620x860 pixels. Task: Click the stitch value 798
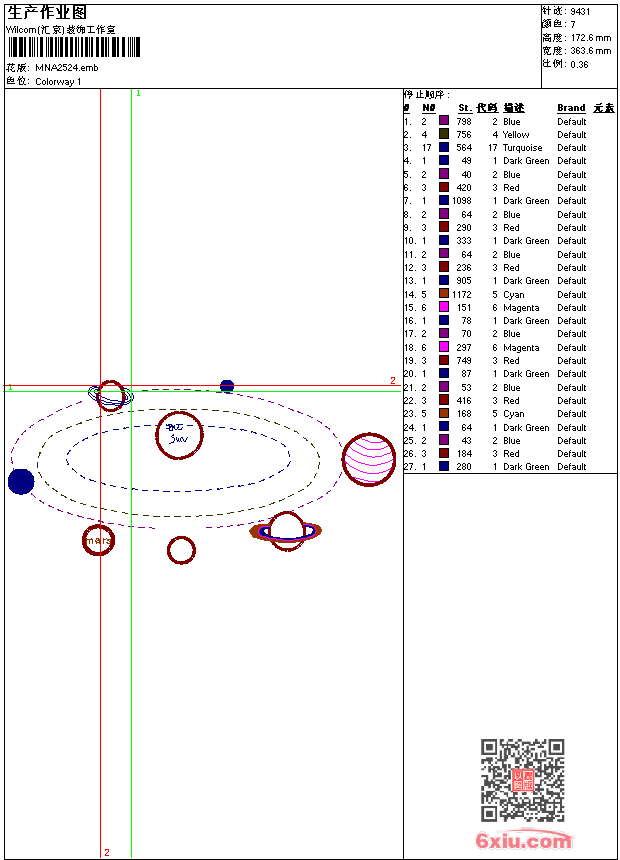[x=464, y=121]
